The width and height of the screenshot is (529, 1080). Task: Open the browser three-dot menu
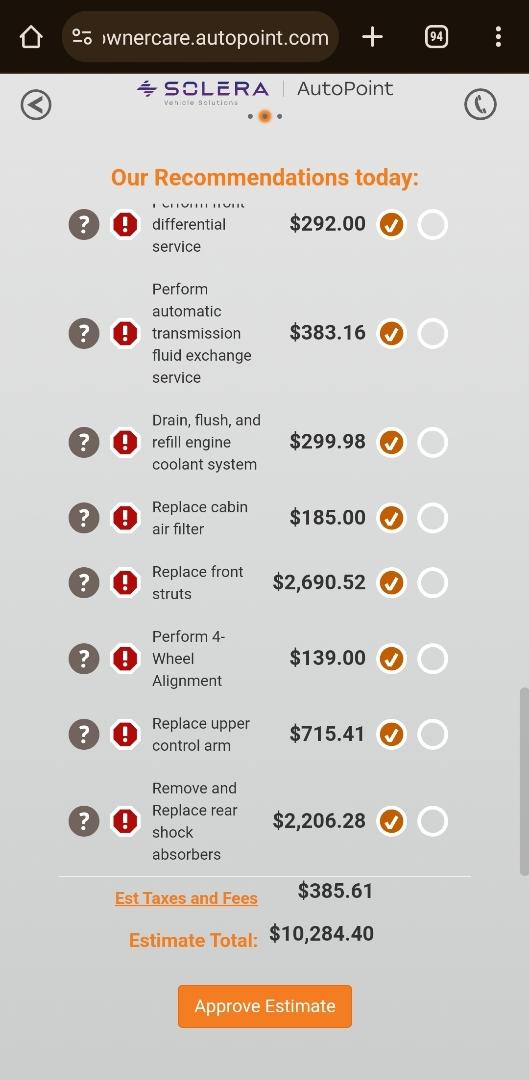pos(498,37)
